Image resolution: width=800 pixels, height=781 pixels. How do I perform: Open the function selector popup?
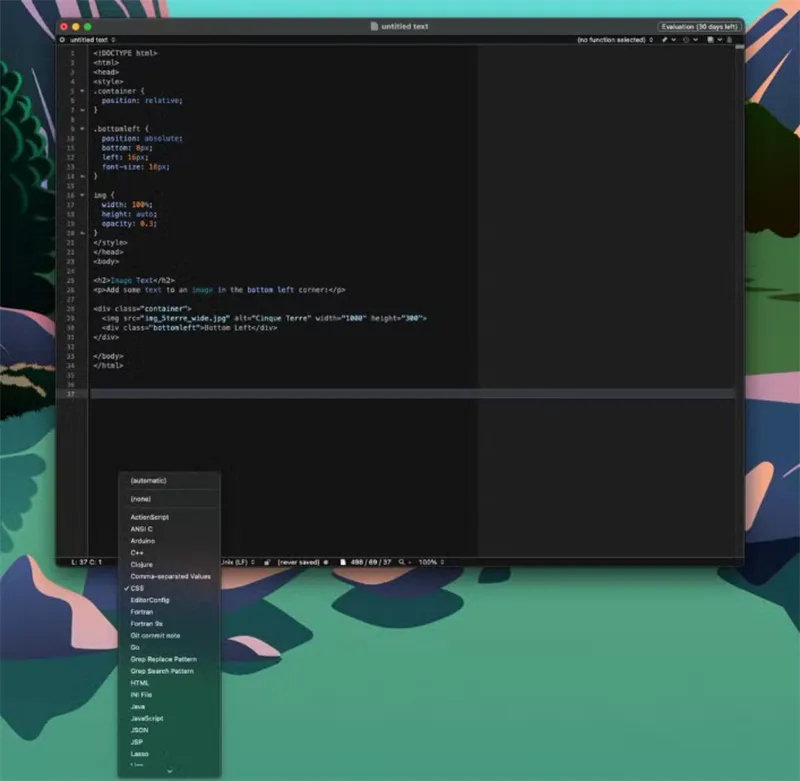click(x=616, y=39)
